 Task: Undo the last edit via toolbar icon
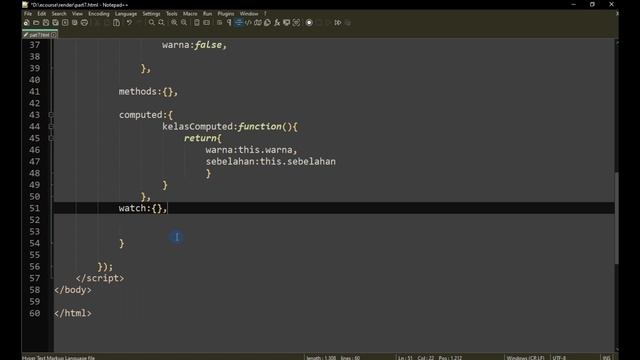point(129,23)
